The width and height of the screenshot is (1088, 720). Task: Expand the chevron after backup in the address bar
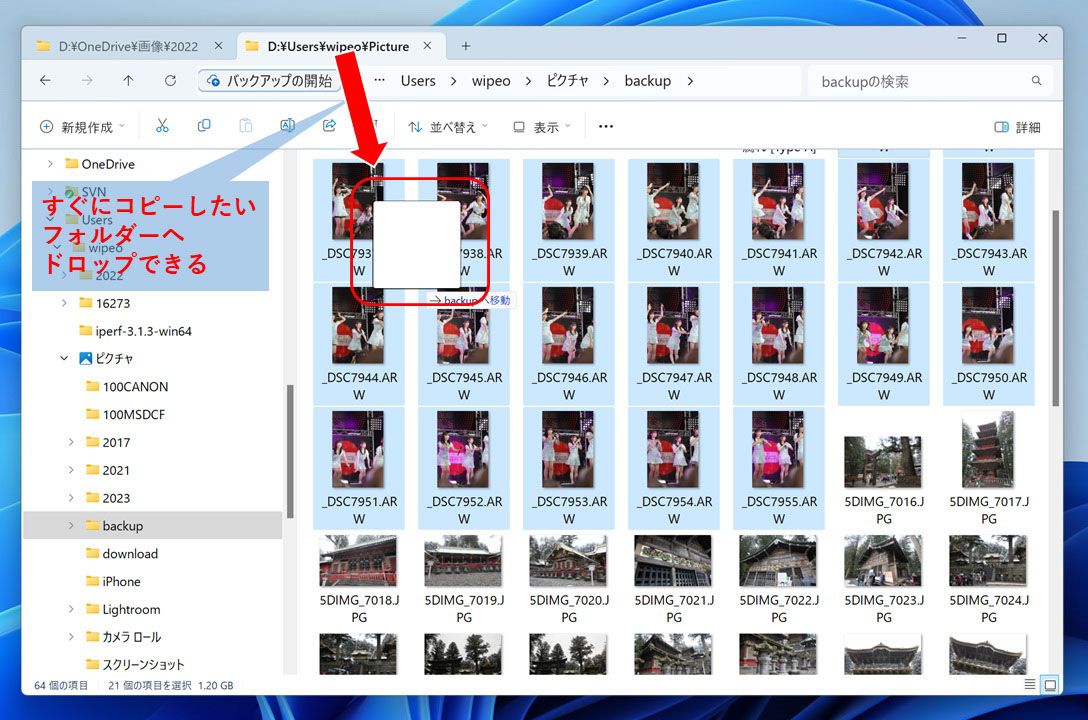(x=690, y=81)
